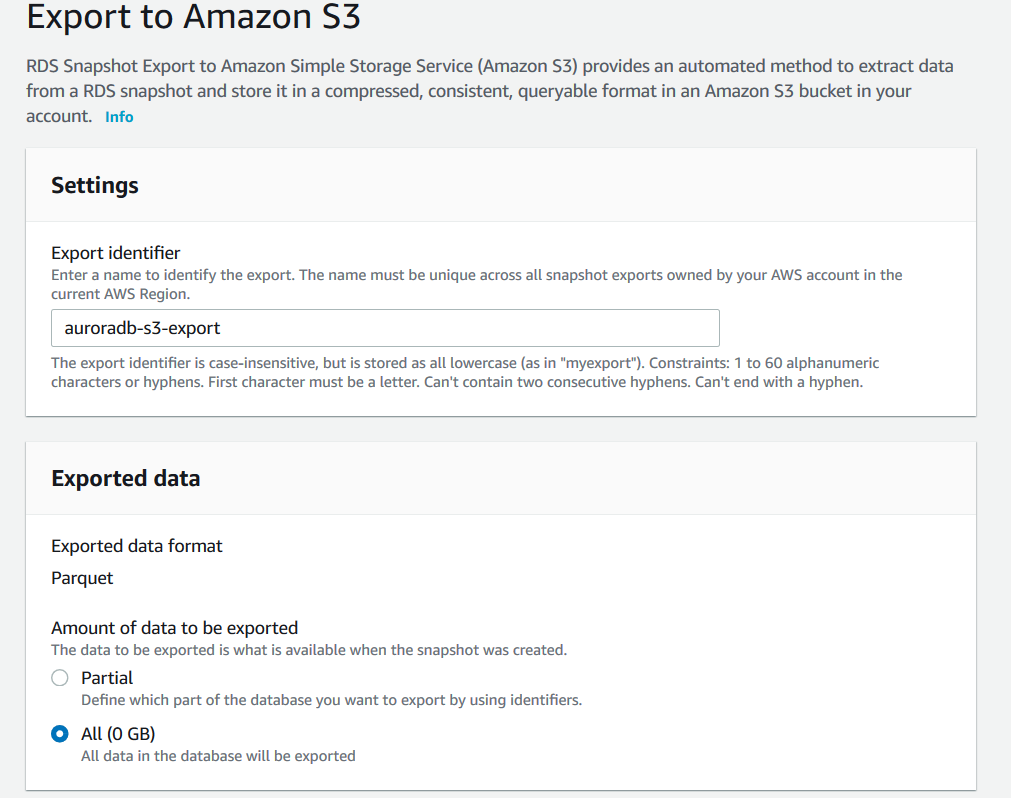
Task: Click the "Amount of data to be exported" label
Action: click(175, 628)
